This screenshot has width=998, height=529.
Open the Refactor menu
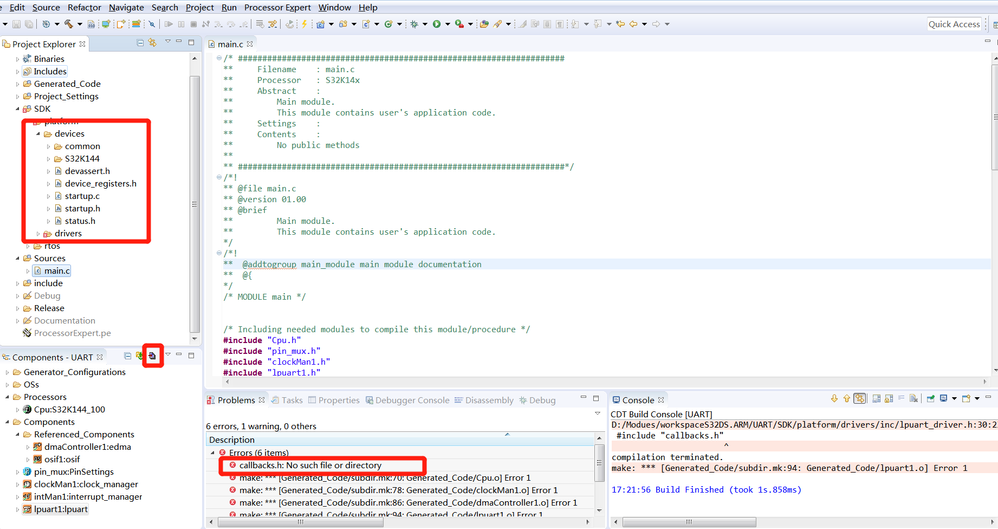click(x=84, y=8)
